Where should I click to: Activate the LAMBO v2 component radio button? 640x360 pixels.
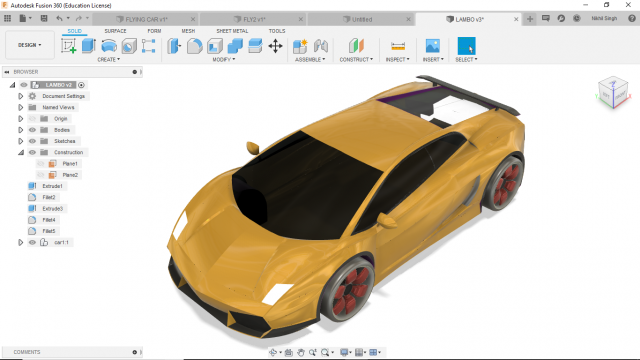(x=82, y=85)
